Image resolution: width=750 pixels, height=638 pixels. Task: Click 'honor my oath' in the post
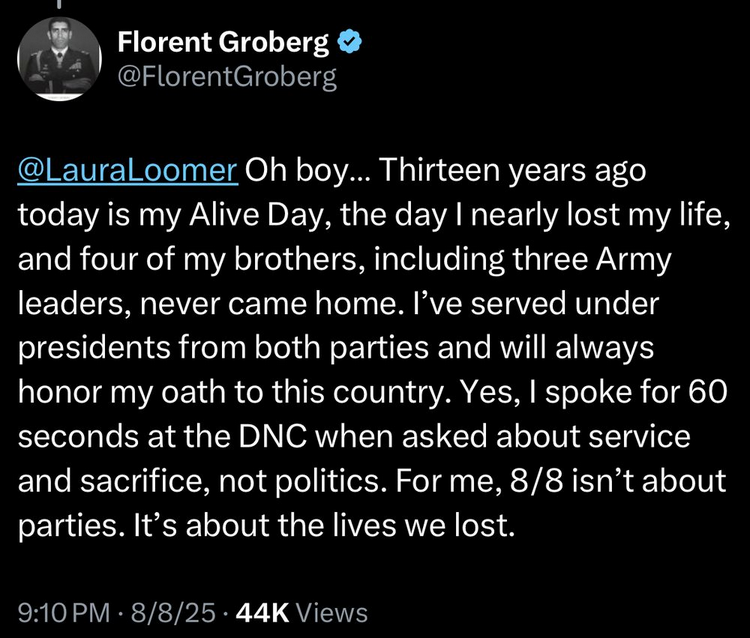pos(121,392)
